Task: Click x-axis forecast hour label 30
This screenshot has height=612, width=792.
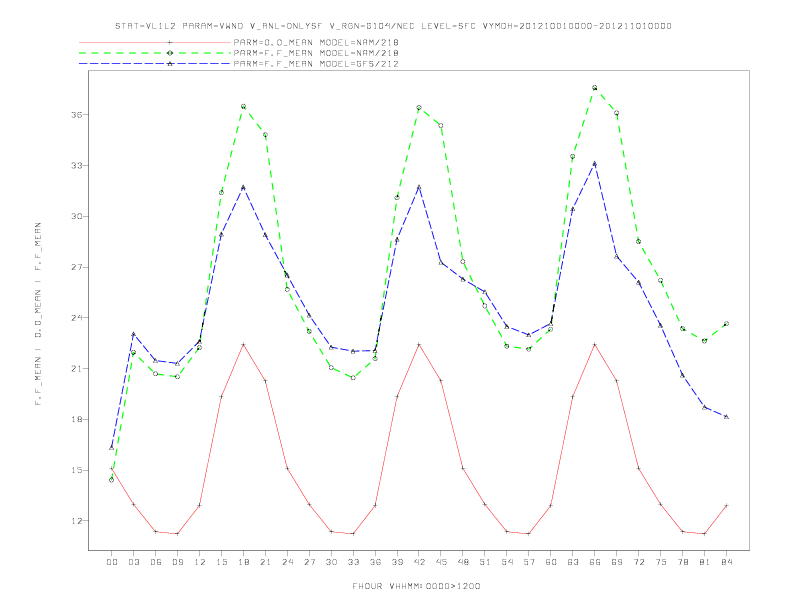Action: (x=331, y=562)
